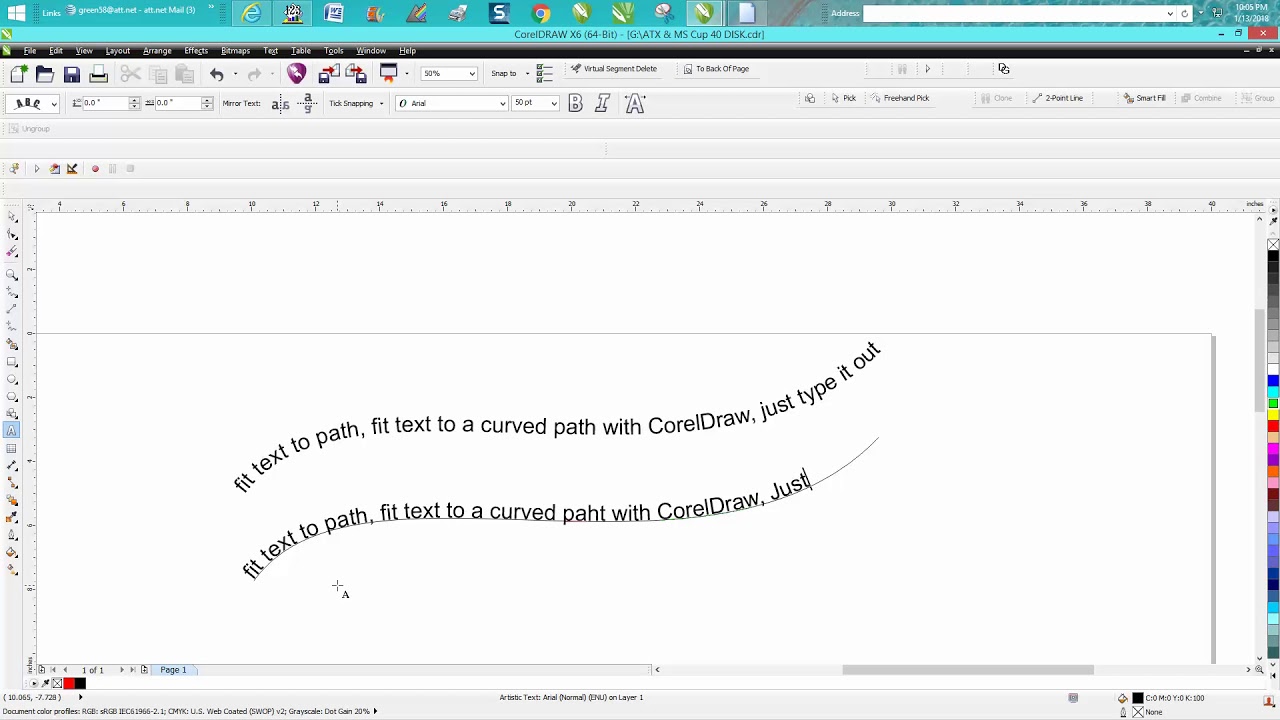Viewport: 1280px width, 720px height.
Task: Select the Freehand tool in toolbox
Action: (12, 292)
